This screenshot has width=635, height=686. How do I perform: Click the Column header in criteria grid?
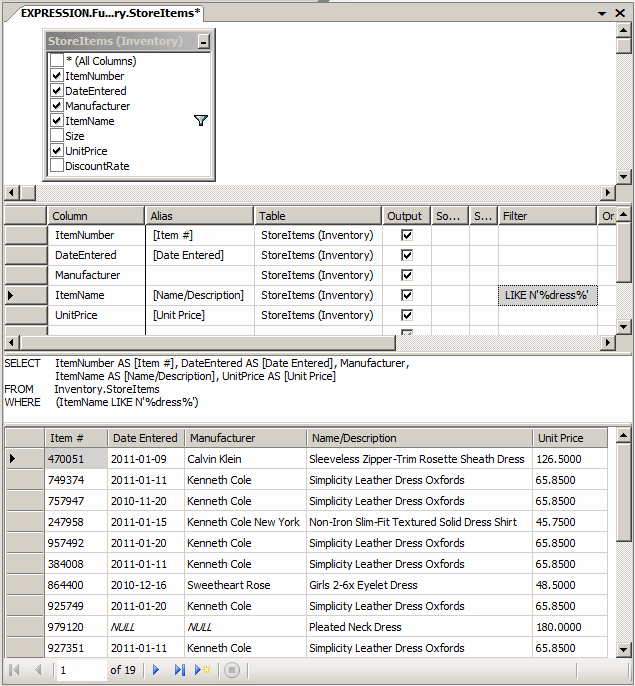point(96,216)
